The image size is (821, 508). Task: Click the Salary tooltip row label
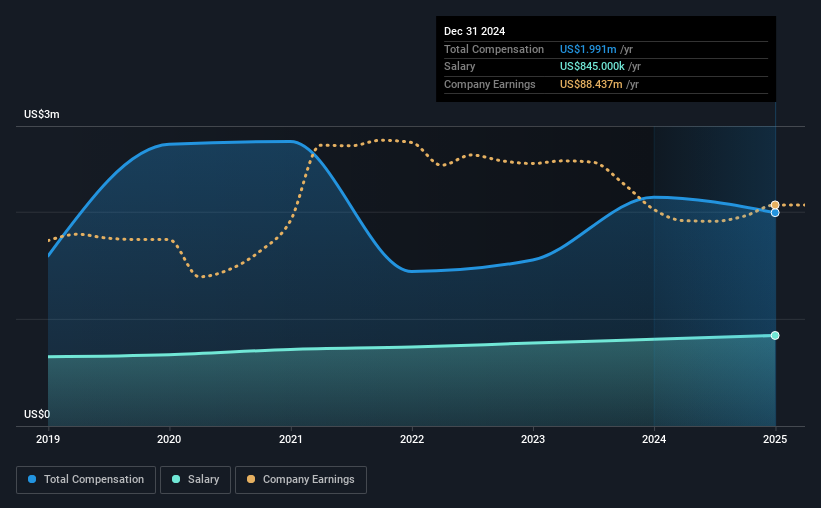[x=460, y=67]
